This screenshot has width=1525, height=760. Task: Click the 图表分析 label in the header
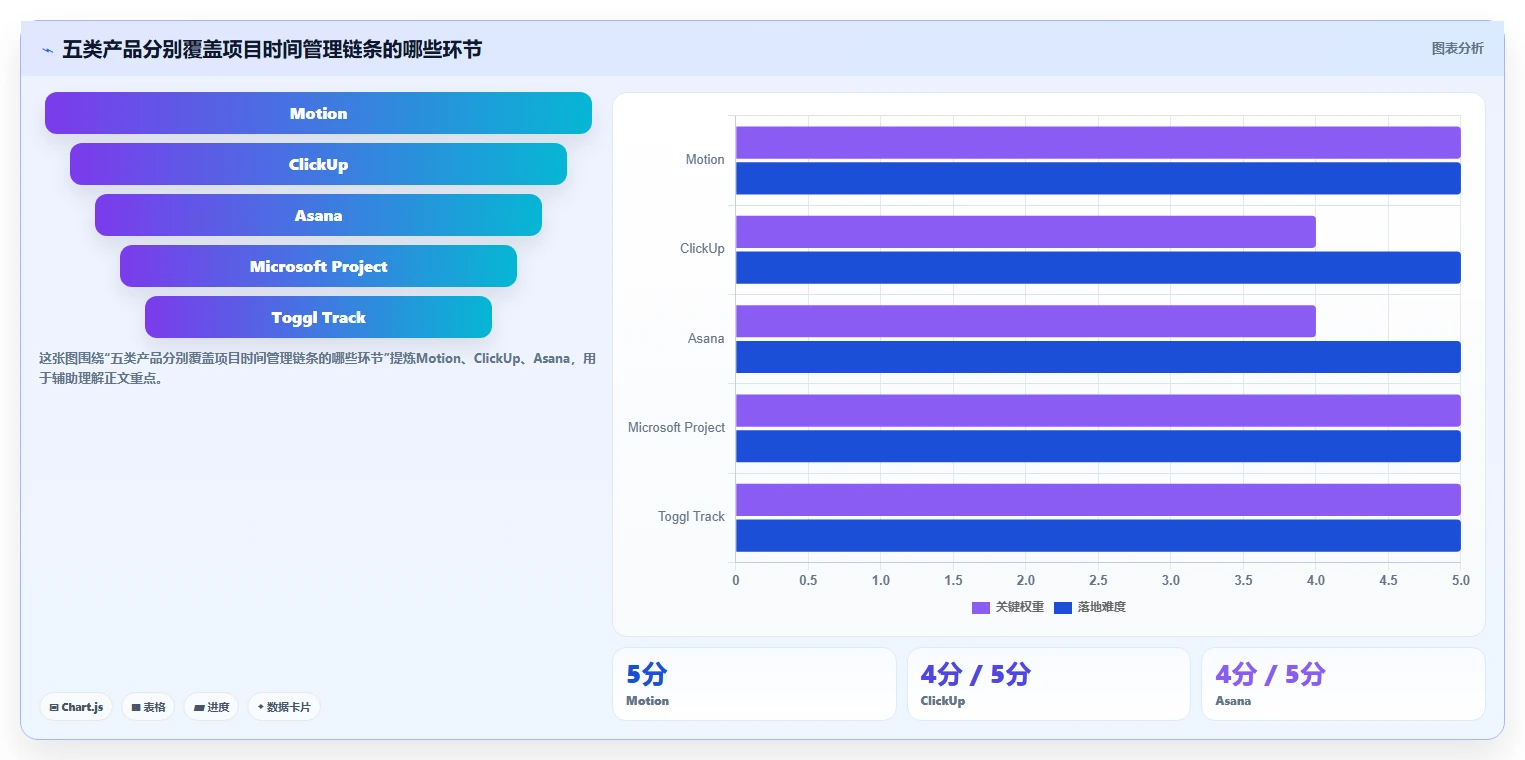click(1457, 48)
